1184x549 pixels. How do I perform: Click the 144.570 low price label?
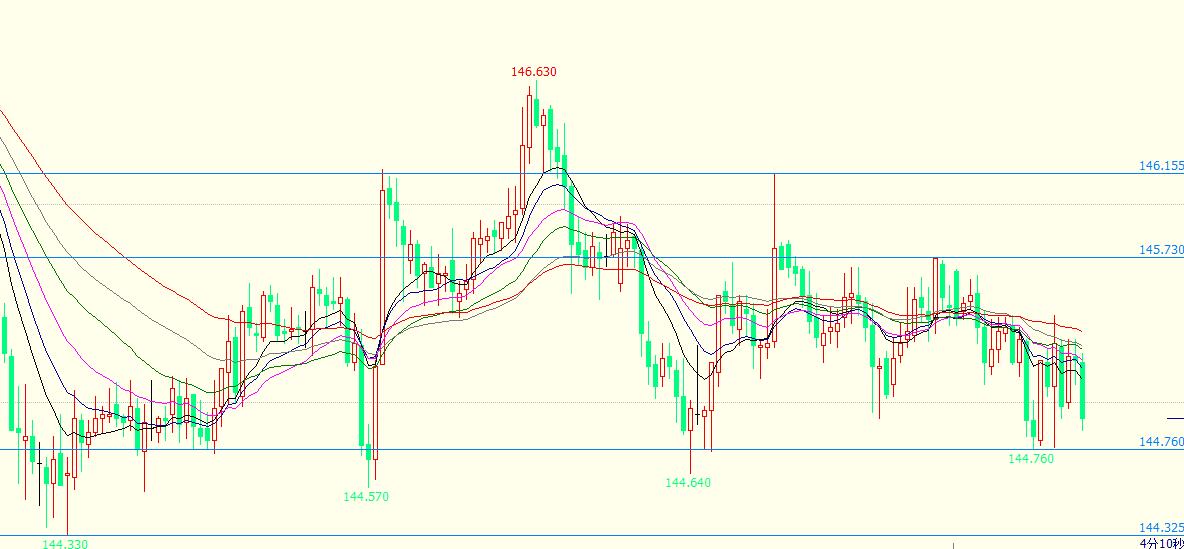(x=366, y=497)
